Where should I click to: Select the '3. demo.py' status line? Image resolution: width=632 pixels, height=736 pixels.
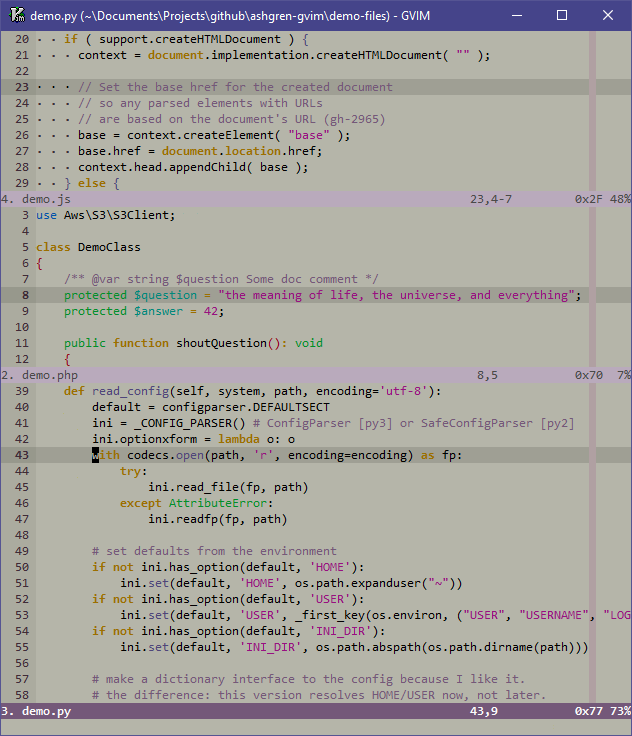coord(316,711)
